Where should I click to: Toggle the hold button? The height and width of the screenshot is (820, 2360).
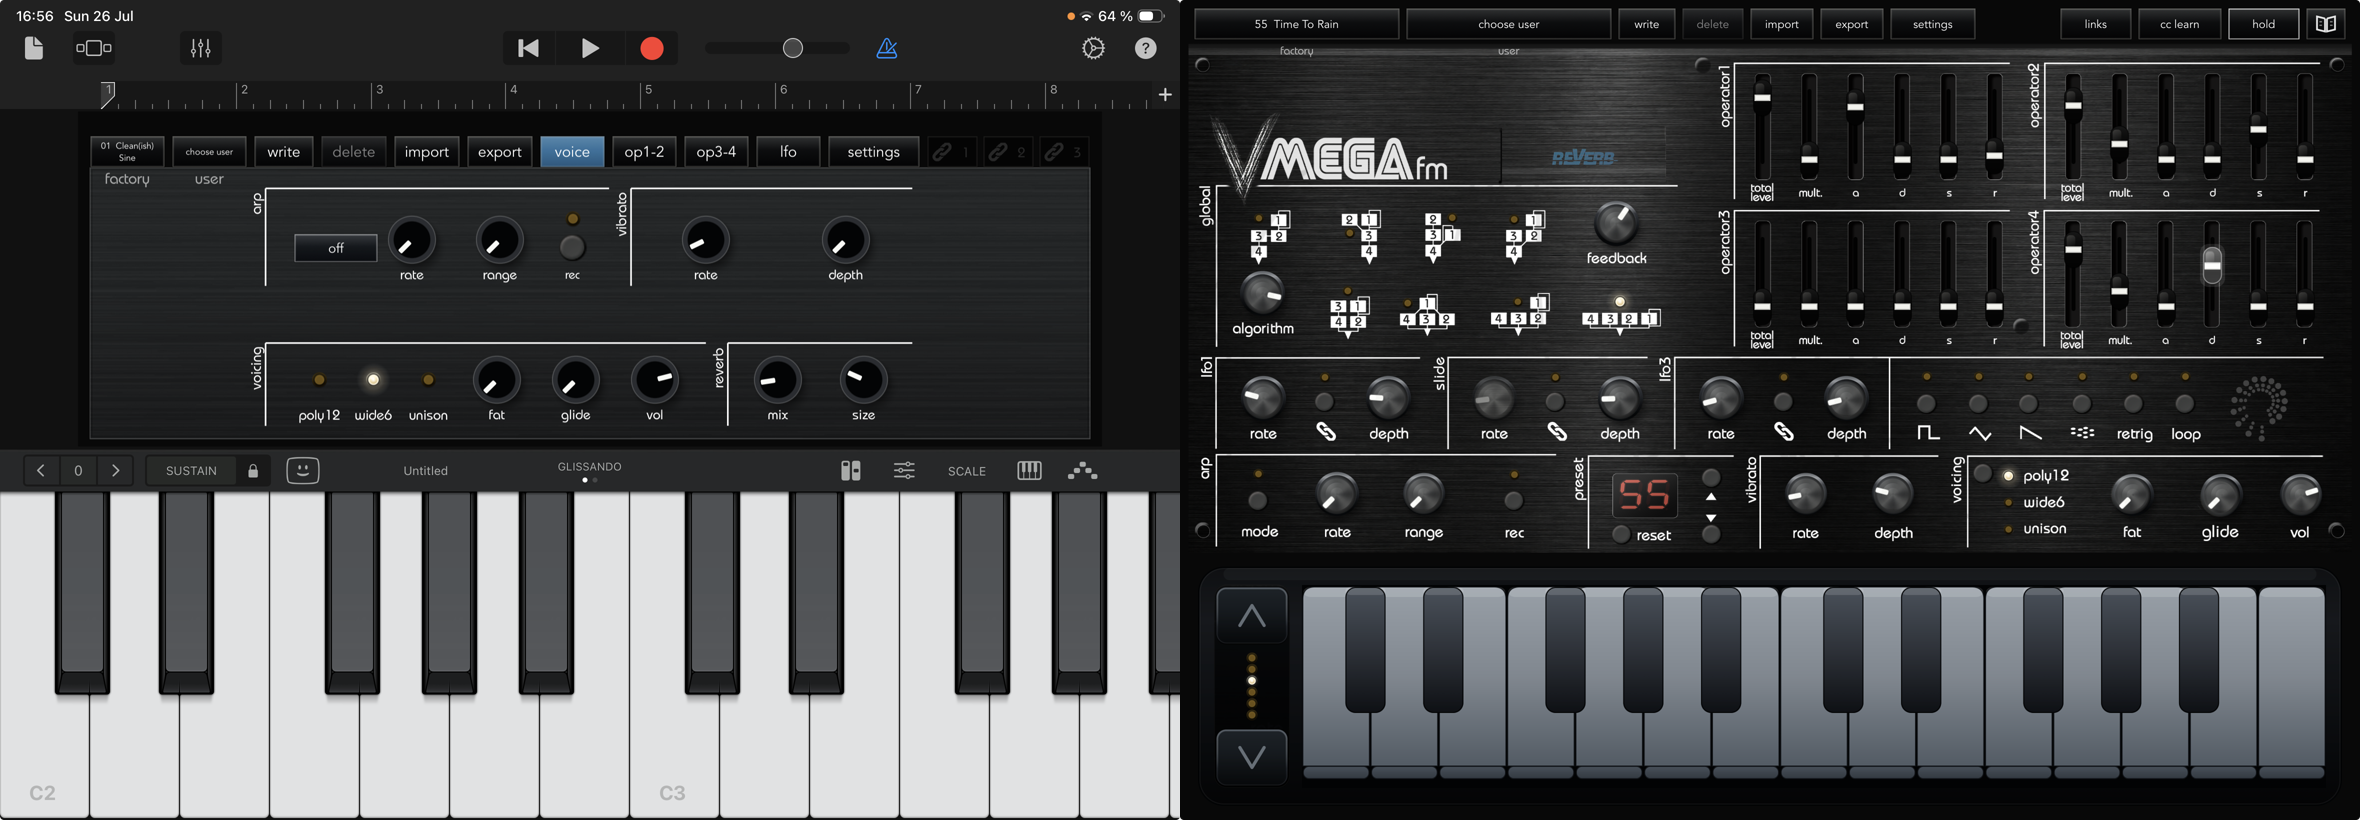tap(2263, 24)
